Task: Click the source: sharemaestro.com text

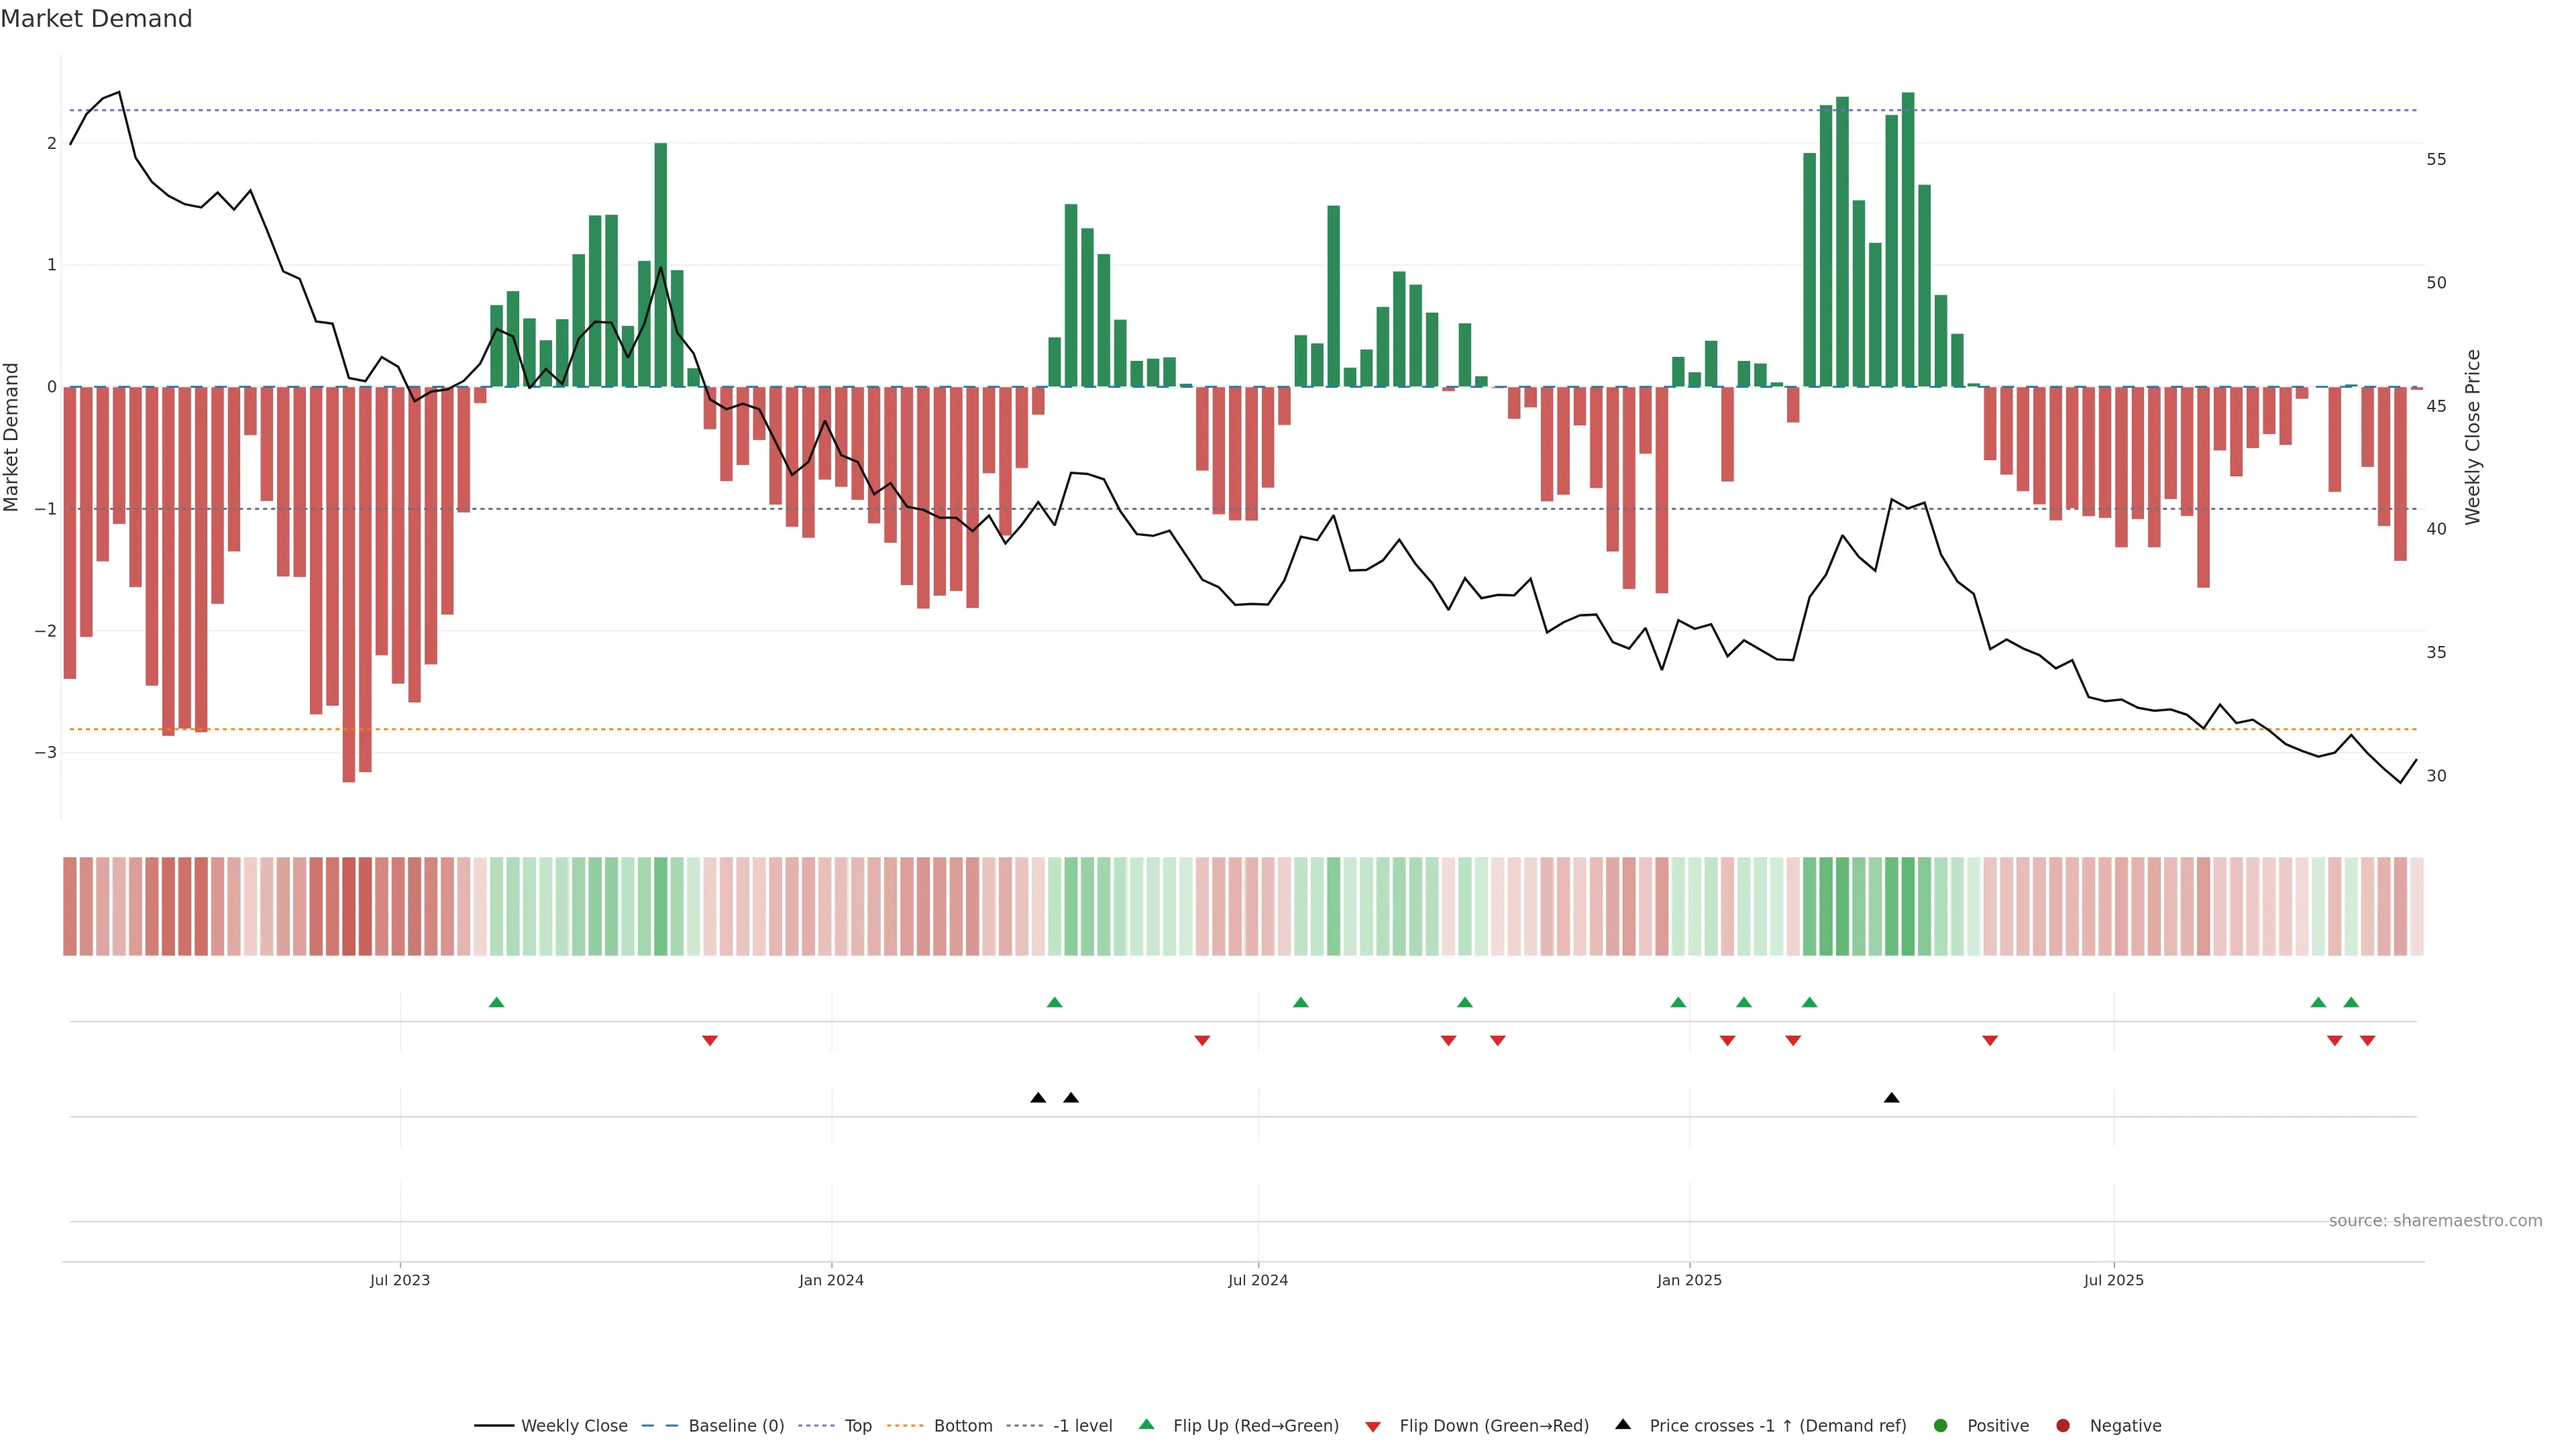Action: click(x=2435, y=1221)
